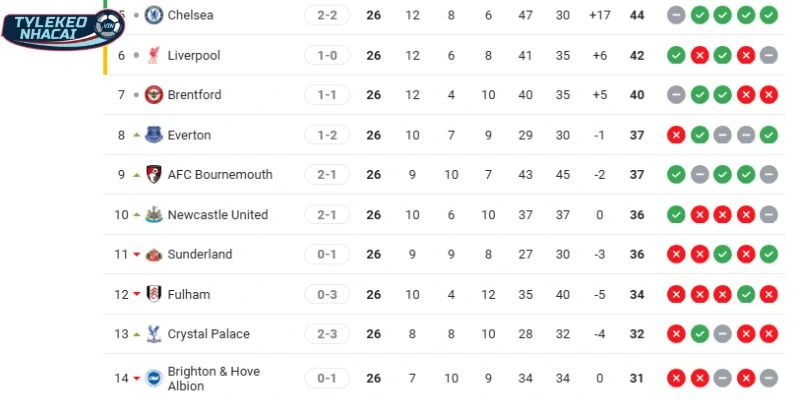Click the Crystal Palace crest icon
800x400 pixels.
(x=154, y=335)
